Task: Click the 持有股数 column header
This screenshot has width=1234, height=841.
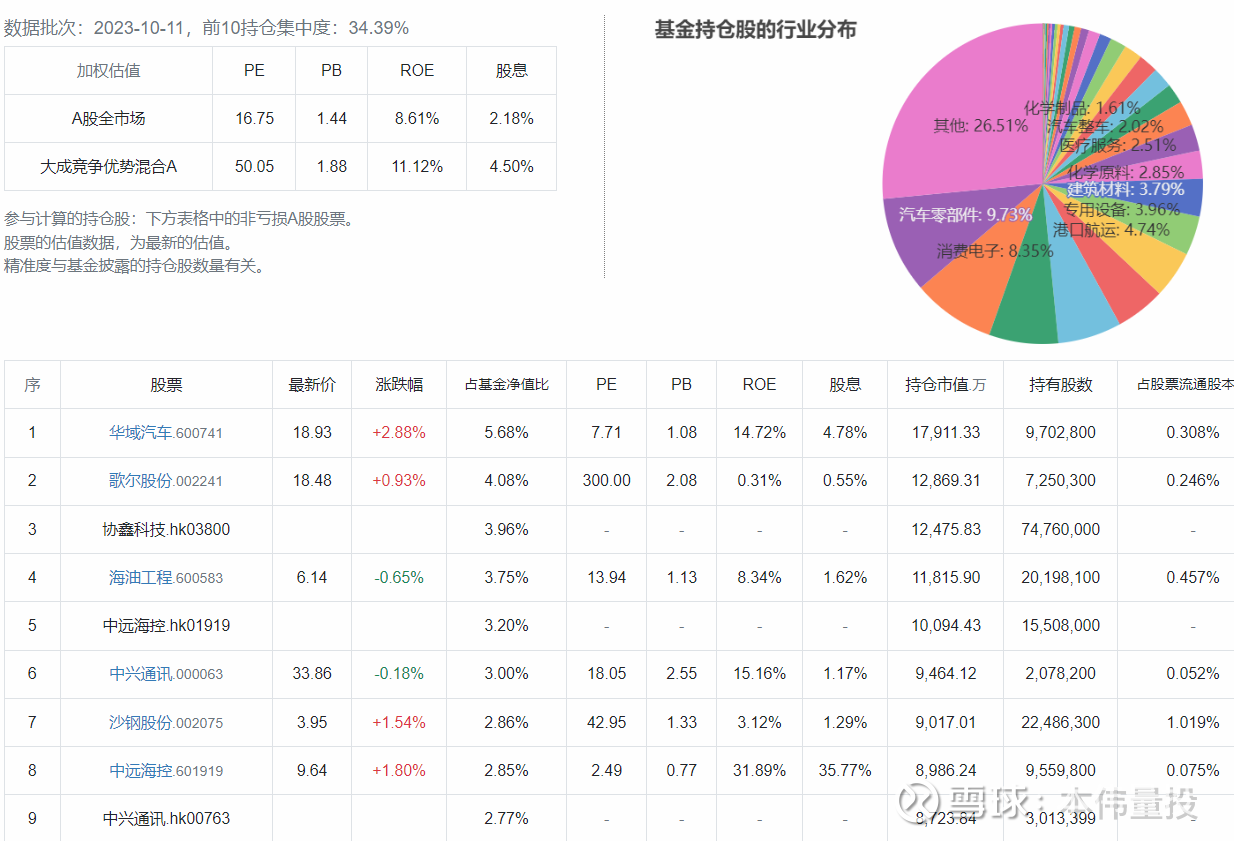Action: pos(1061,385)
